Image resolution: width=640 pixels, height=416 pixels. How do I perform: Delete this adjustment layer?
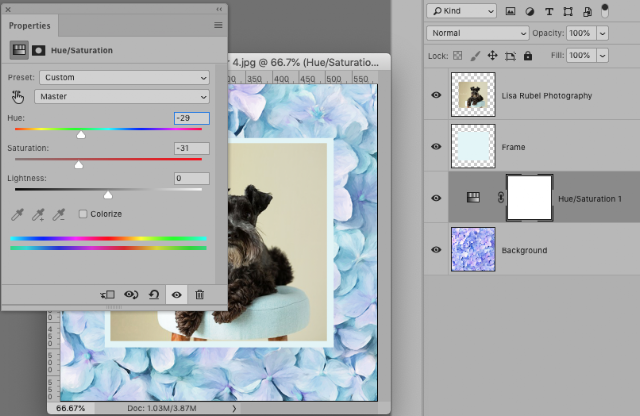coord(199,295)
